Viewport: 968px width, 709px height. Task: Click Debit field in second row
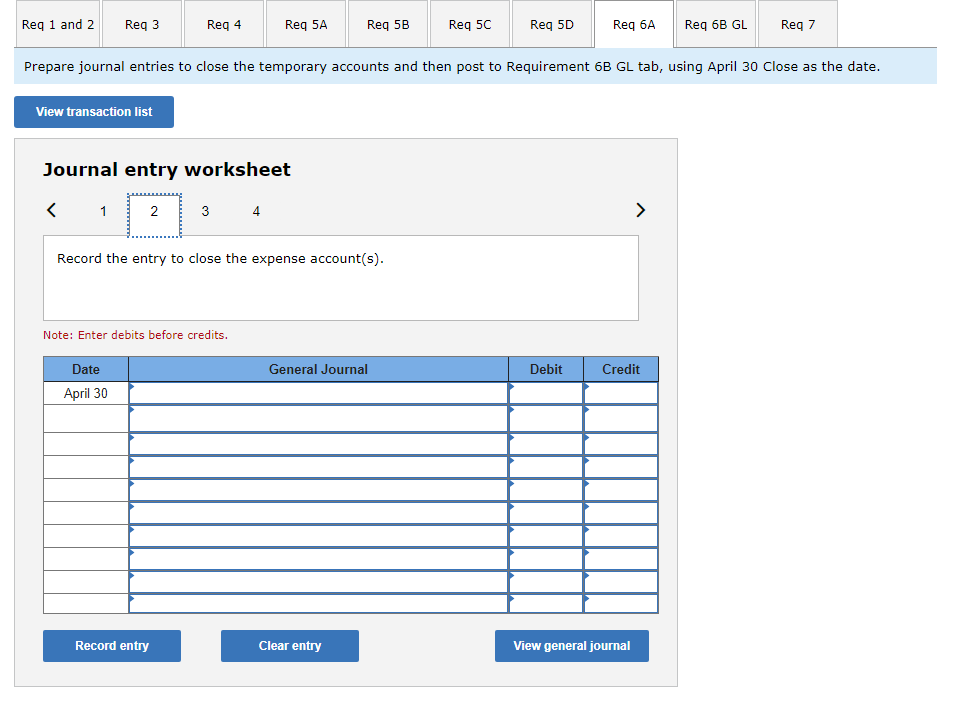(x=546, y=418)
